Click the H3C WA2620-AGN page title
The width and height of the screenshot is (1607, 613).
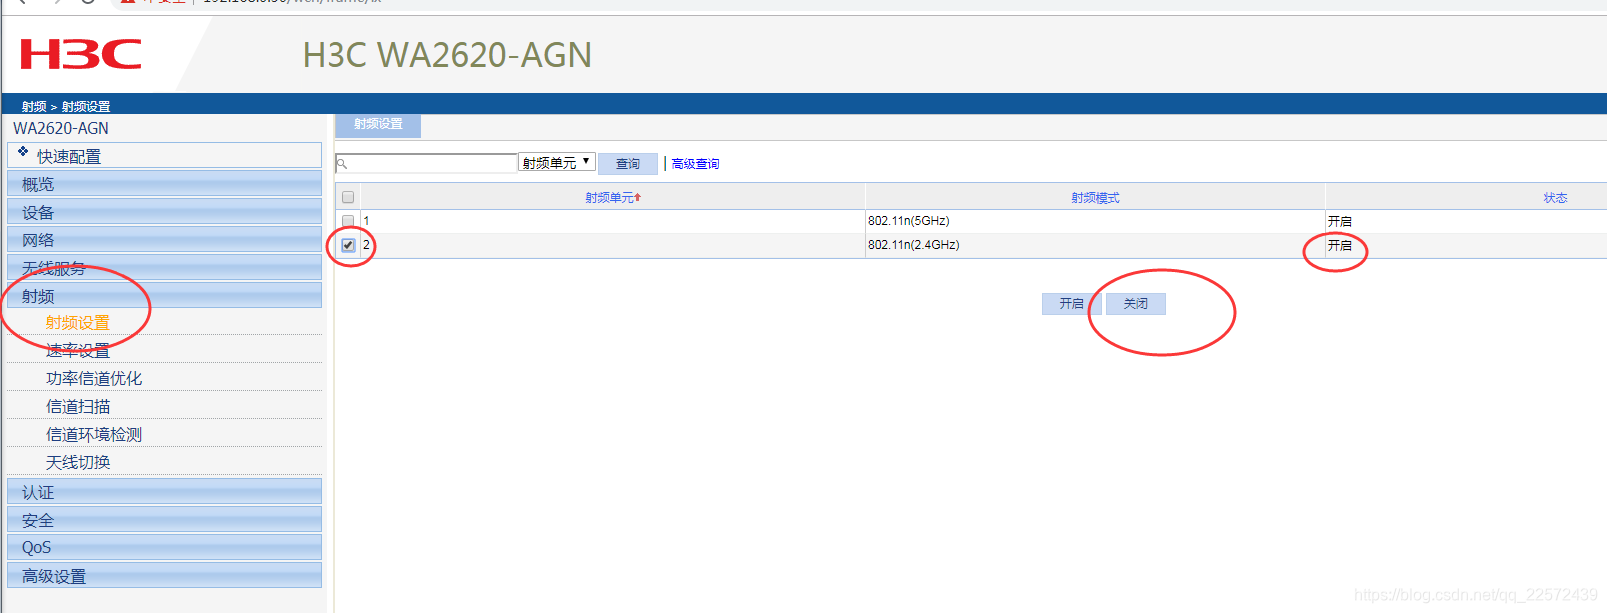447,55
